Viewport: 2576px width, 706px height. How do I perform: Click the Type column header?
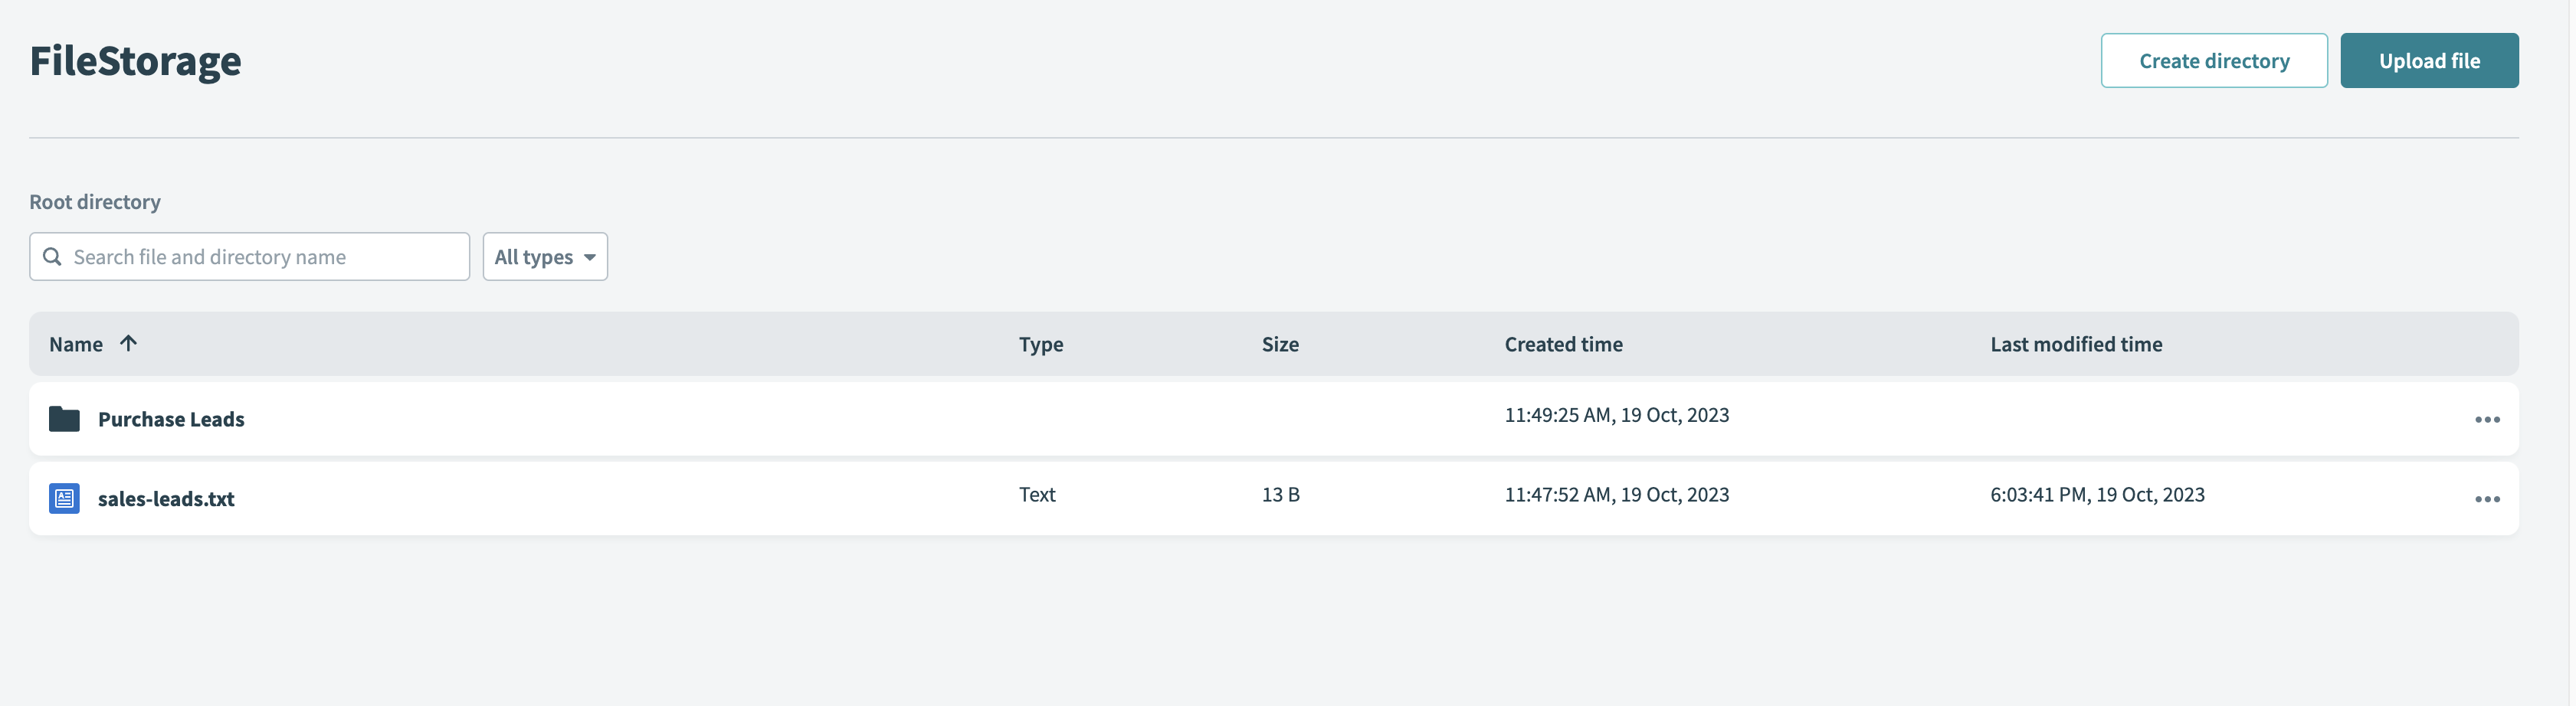tap(1040, 343)
